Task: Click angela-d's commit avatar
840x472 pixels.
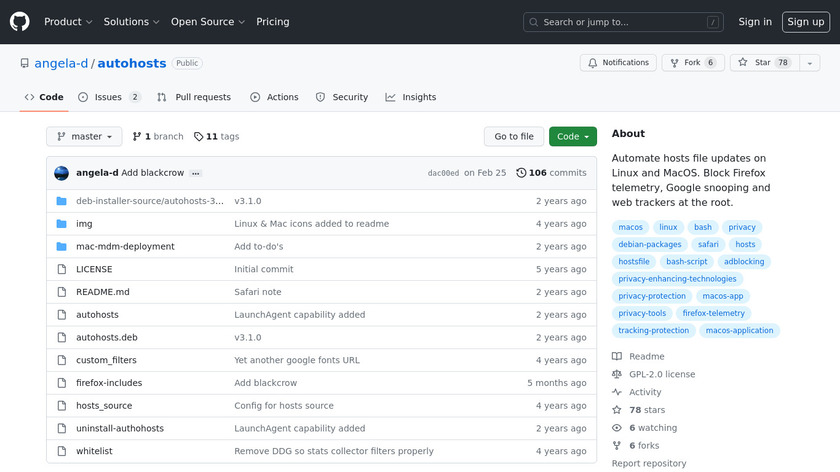Action: click(x=62, y=173)
